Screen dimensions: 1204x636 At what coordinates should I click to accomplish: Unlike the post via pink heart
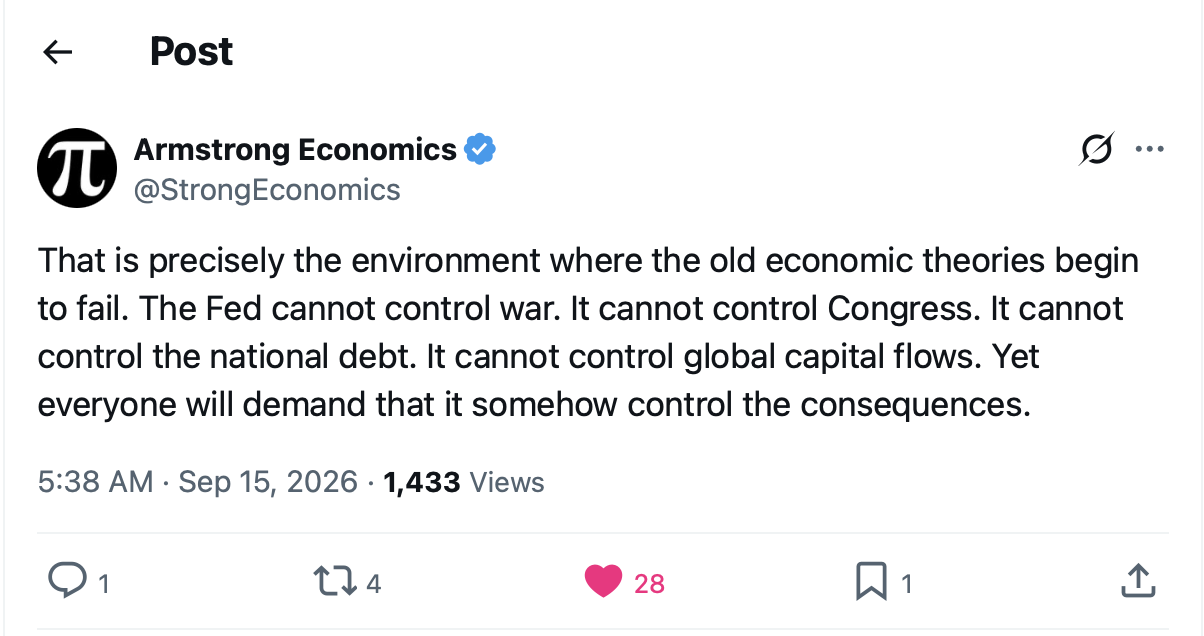[603, 581]
